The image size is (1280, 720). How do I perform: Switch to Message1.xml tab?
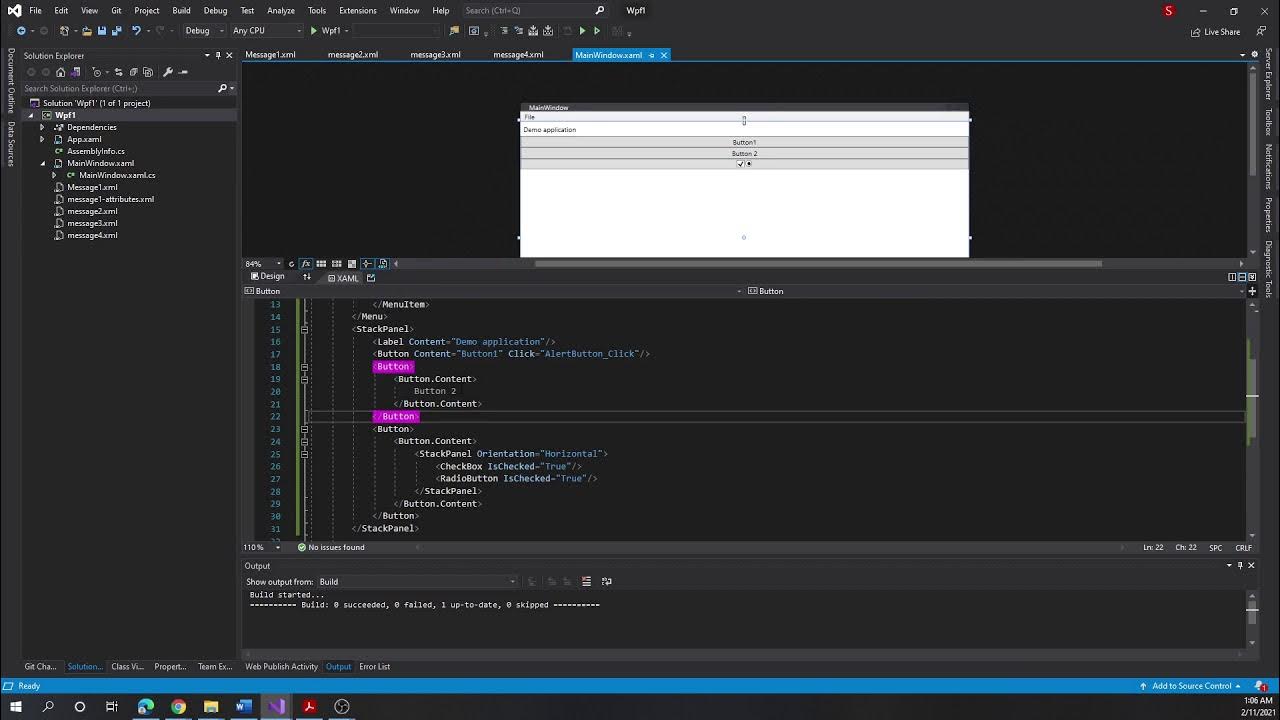(270, 55)
